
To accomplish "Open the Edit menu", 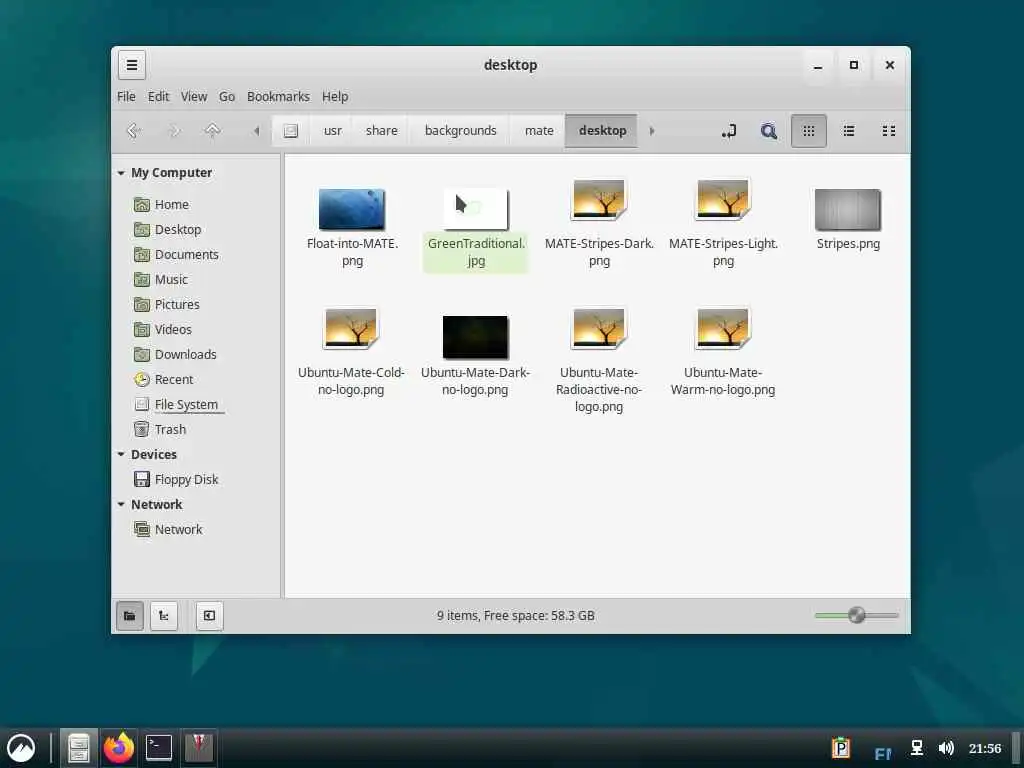I will click(x=158, y=97).
